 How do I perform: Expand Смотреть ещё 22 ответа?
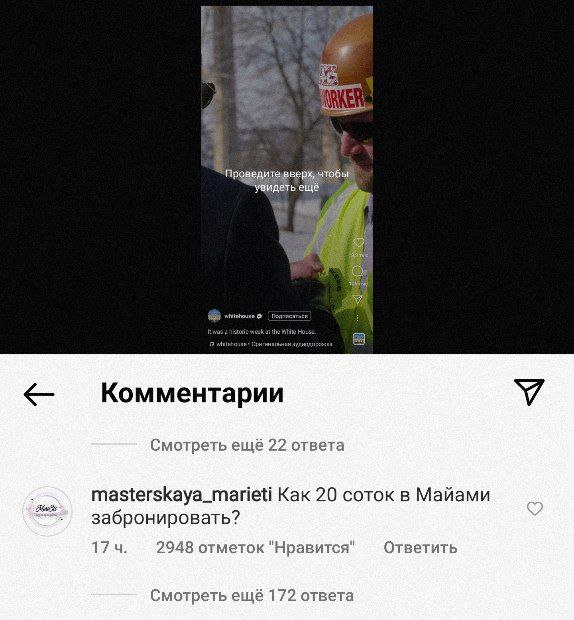click(247, 445)
